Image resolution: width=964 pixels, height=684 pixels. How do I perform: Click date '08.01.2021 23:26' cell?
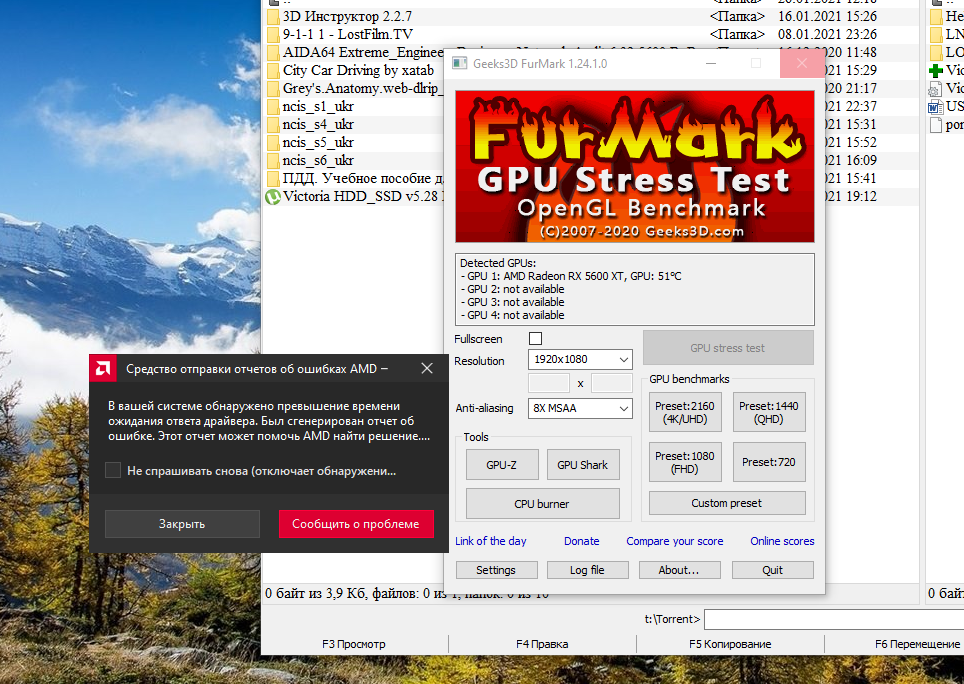pyautogui.click(x=828, y=34)
